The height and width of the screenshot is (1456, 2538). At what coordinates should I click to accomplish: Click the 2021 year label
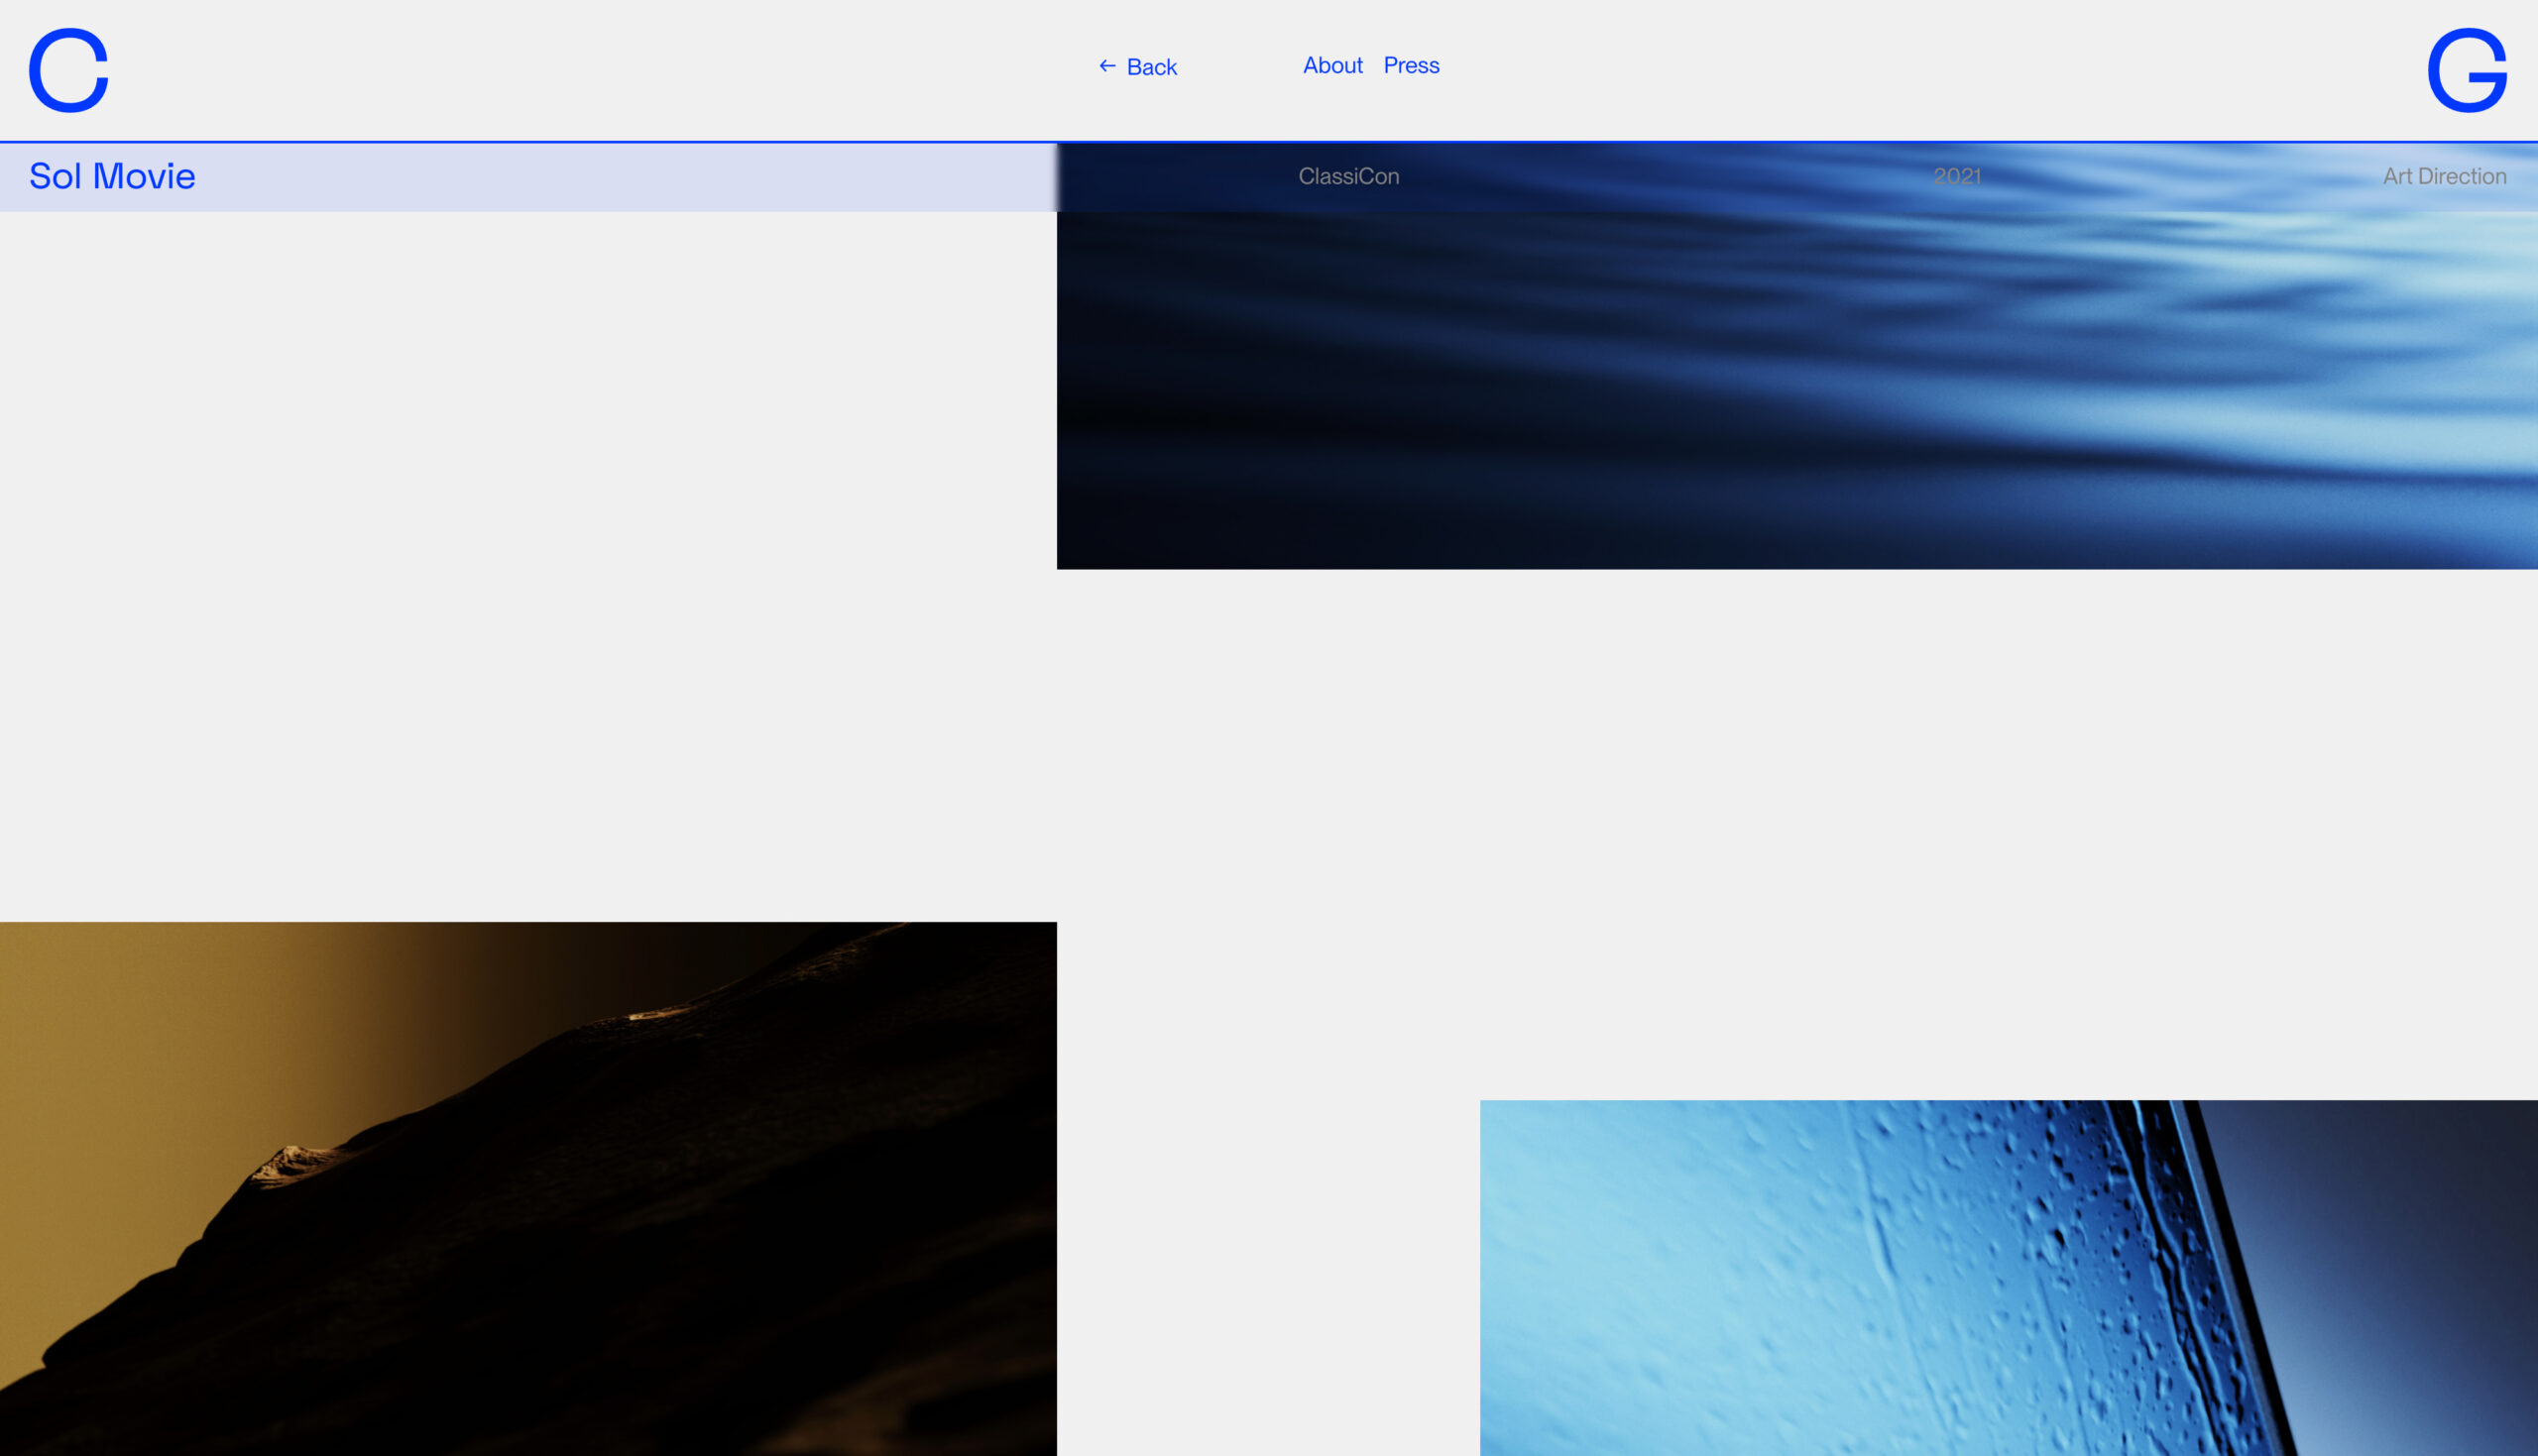pos(1956,177)
